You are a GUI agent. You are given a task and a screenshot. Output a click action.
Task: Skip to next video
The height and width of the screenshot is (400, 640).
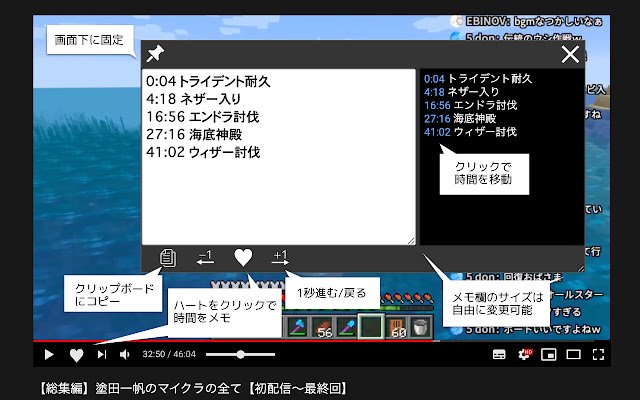pyautogui.click(x=102, y=354)
